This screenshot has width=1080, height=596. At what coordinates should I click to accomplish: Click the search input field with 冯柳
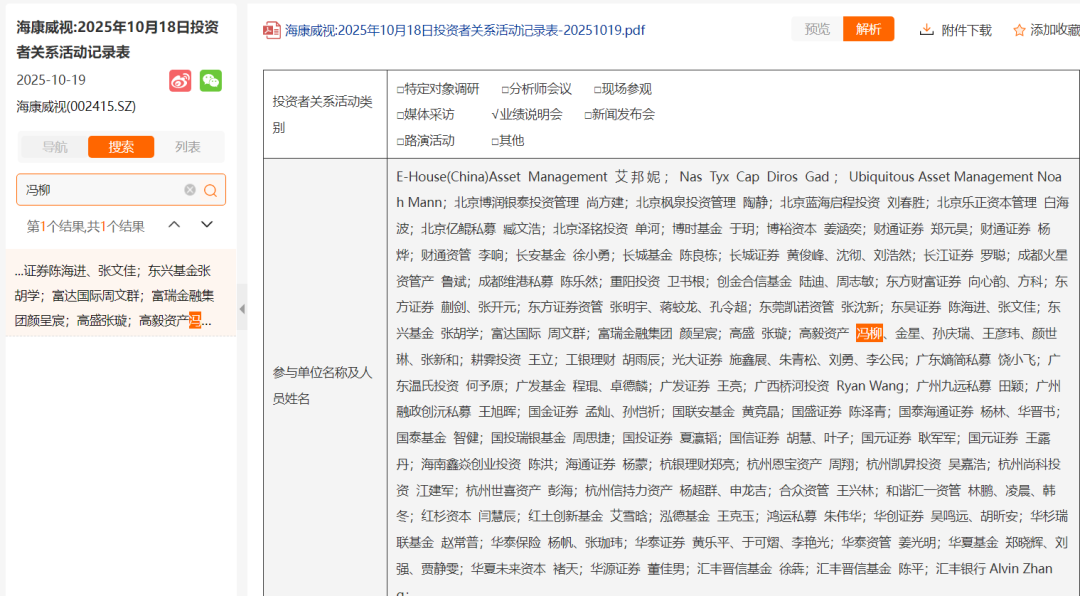100,190
